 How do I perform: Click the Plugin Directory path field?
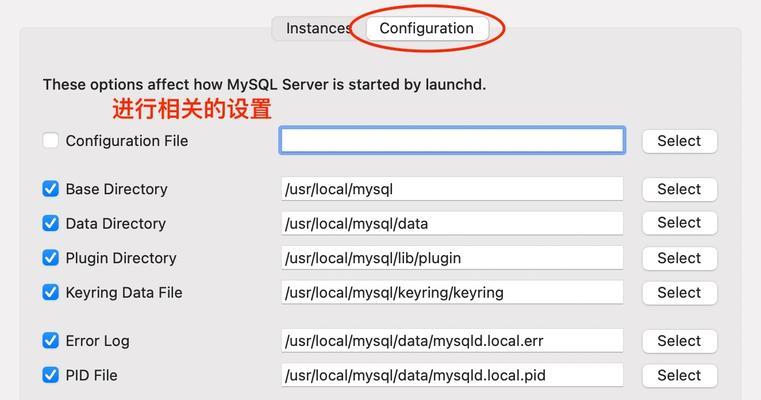point(452,258)
